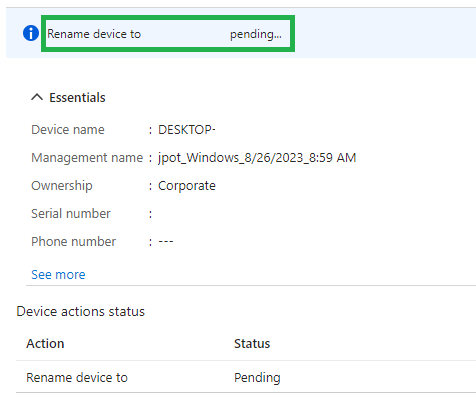The image size is (476, 405).
Task: Click the Device name label
Action: 68,130
